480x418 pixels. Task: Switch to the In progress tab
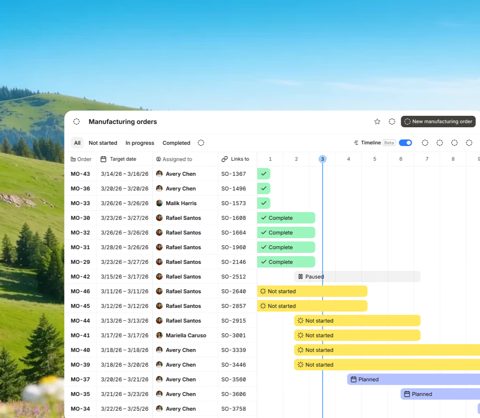[140, 143]
